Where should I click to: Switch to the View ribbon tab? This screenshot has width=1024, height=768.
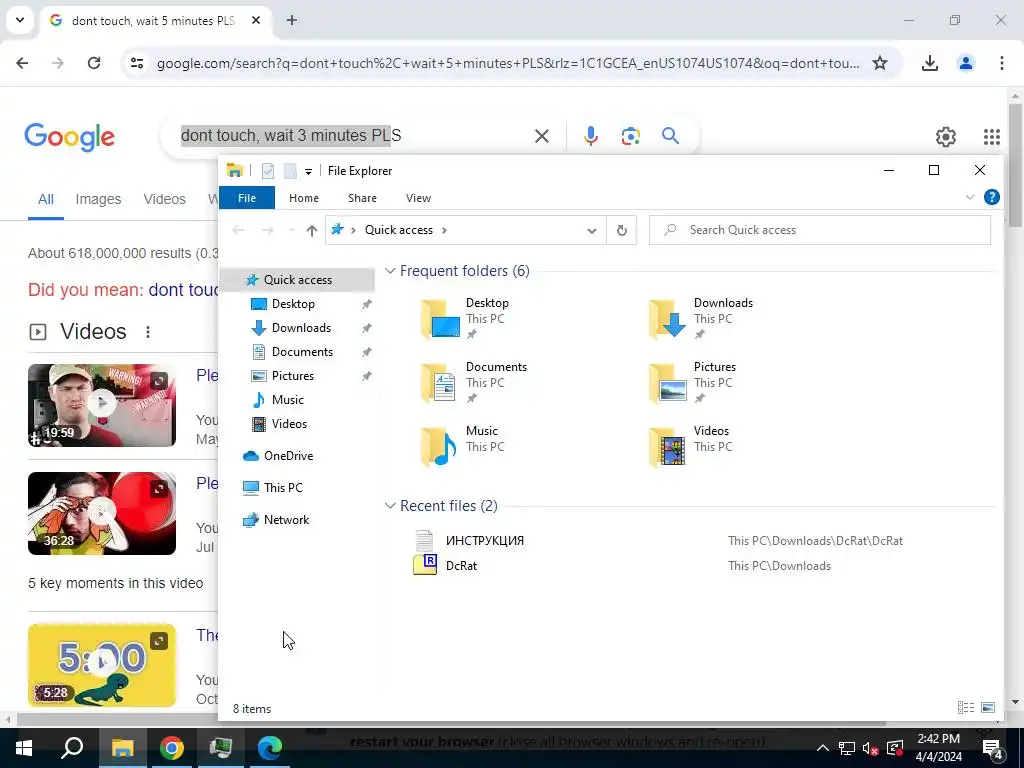(418, 198)
